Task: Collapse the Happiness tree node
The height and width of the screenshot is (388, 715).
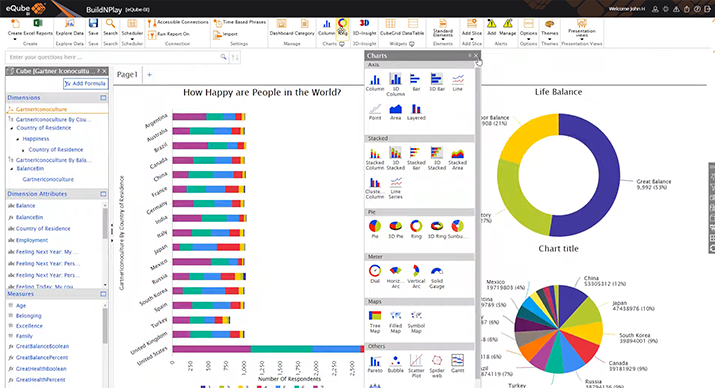Action: [18, 139]
